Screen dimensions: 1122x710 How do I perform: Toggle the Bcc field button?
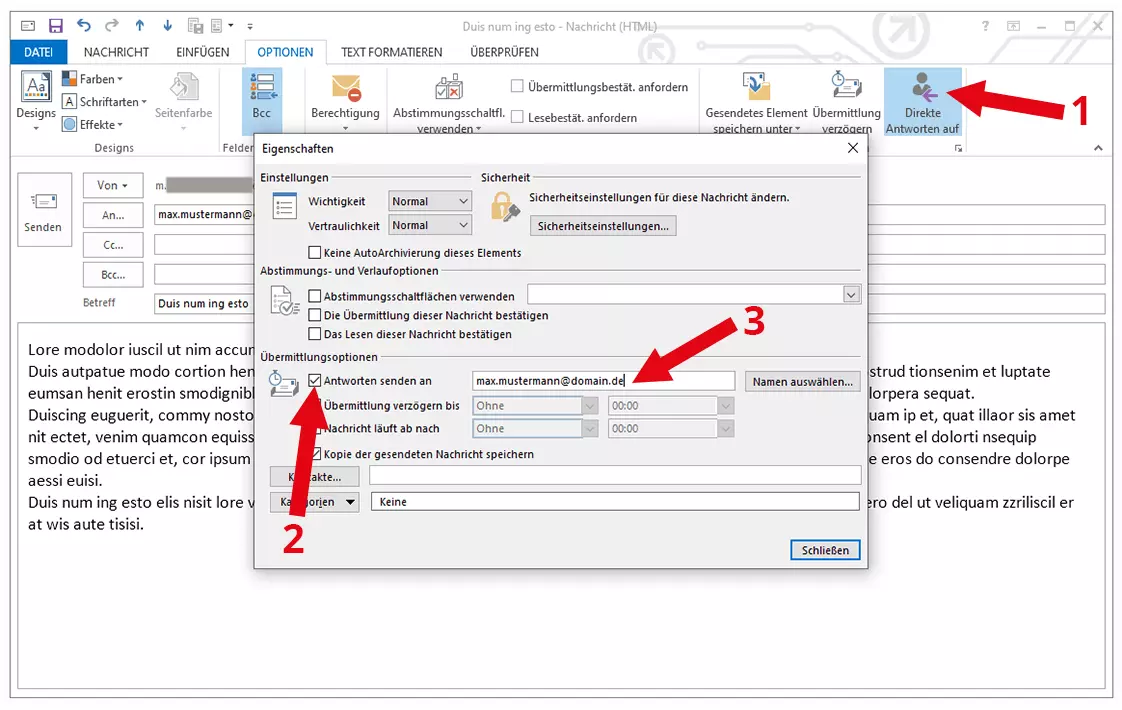point(262,100)
